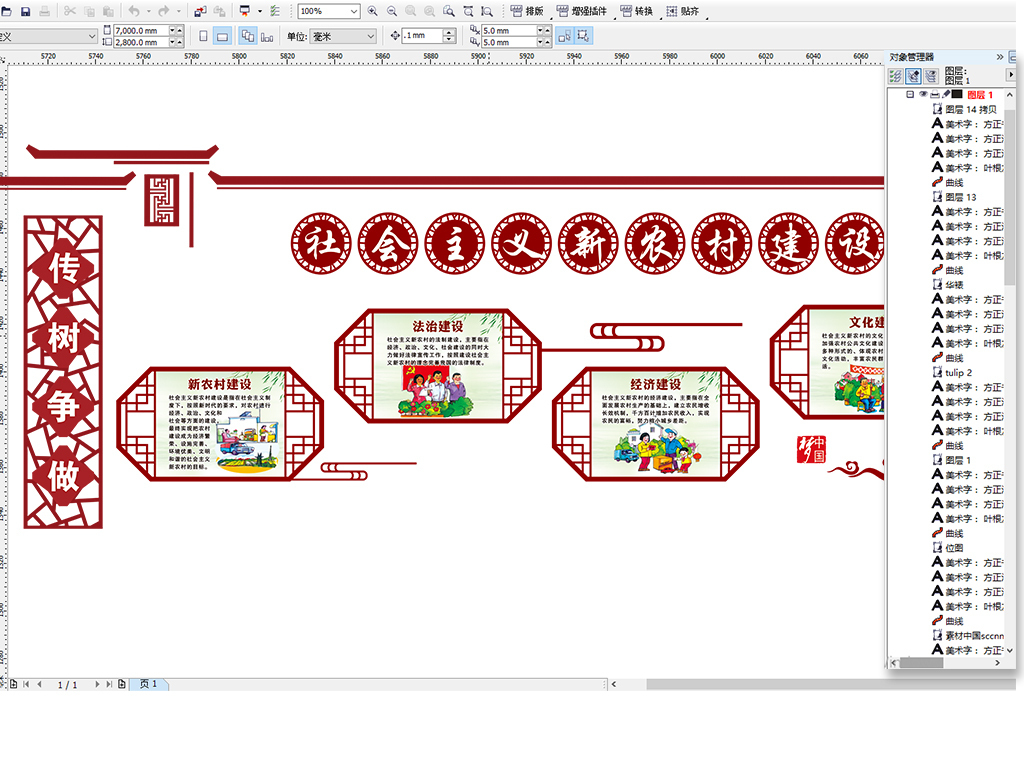Open the 排版 menu
Screen dimensions: 1024x768
tap(527, 11)
